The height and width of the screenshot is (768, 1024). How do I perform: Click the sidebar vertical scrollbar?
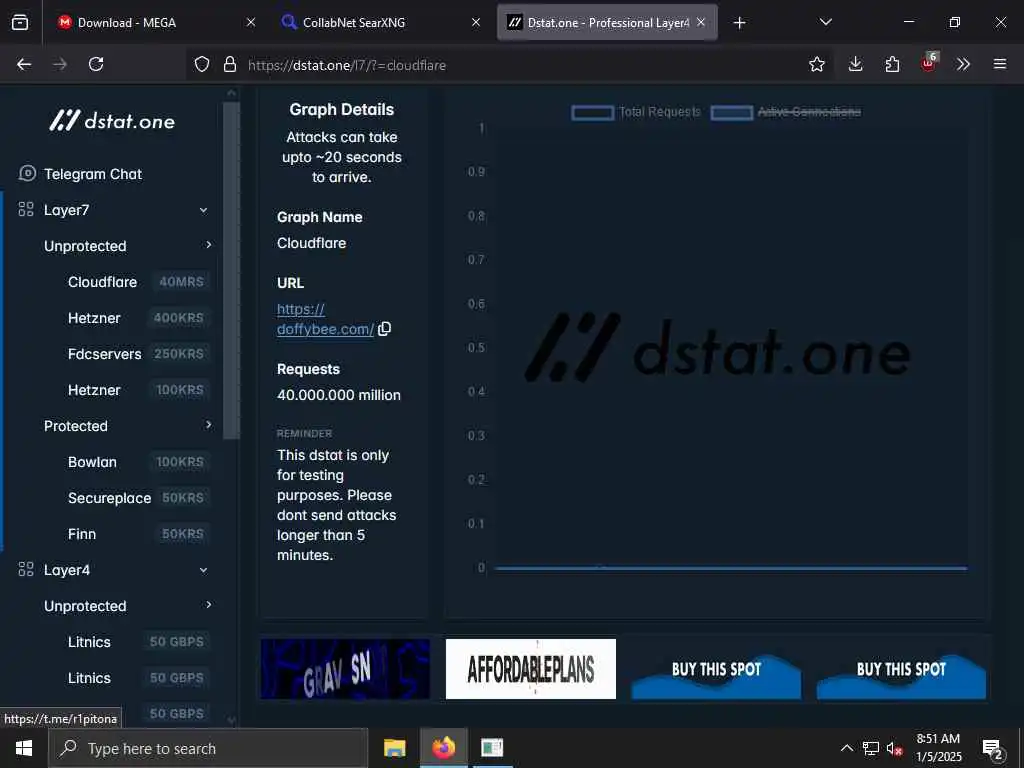231,271
